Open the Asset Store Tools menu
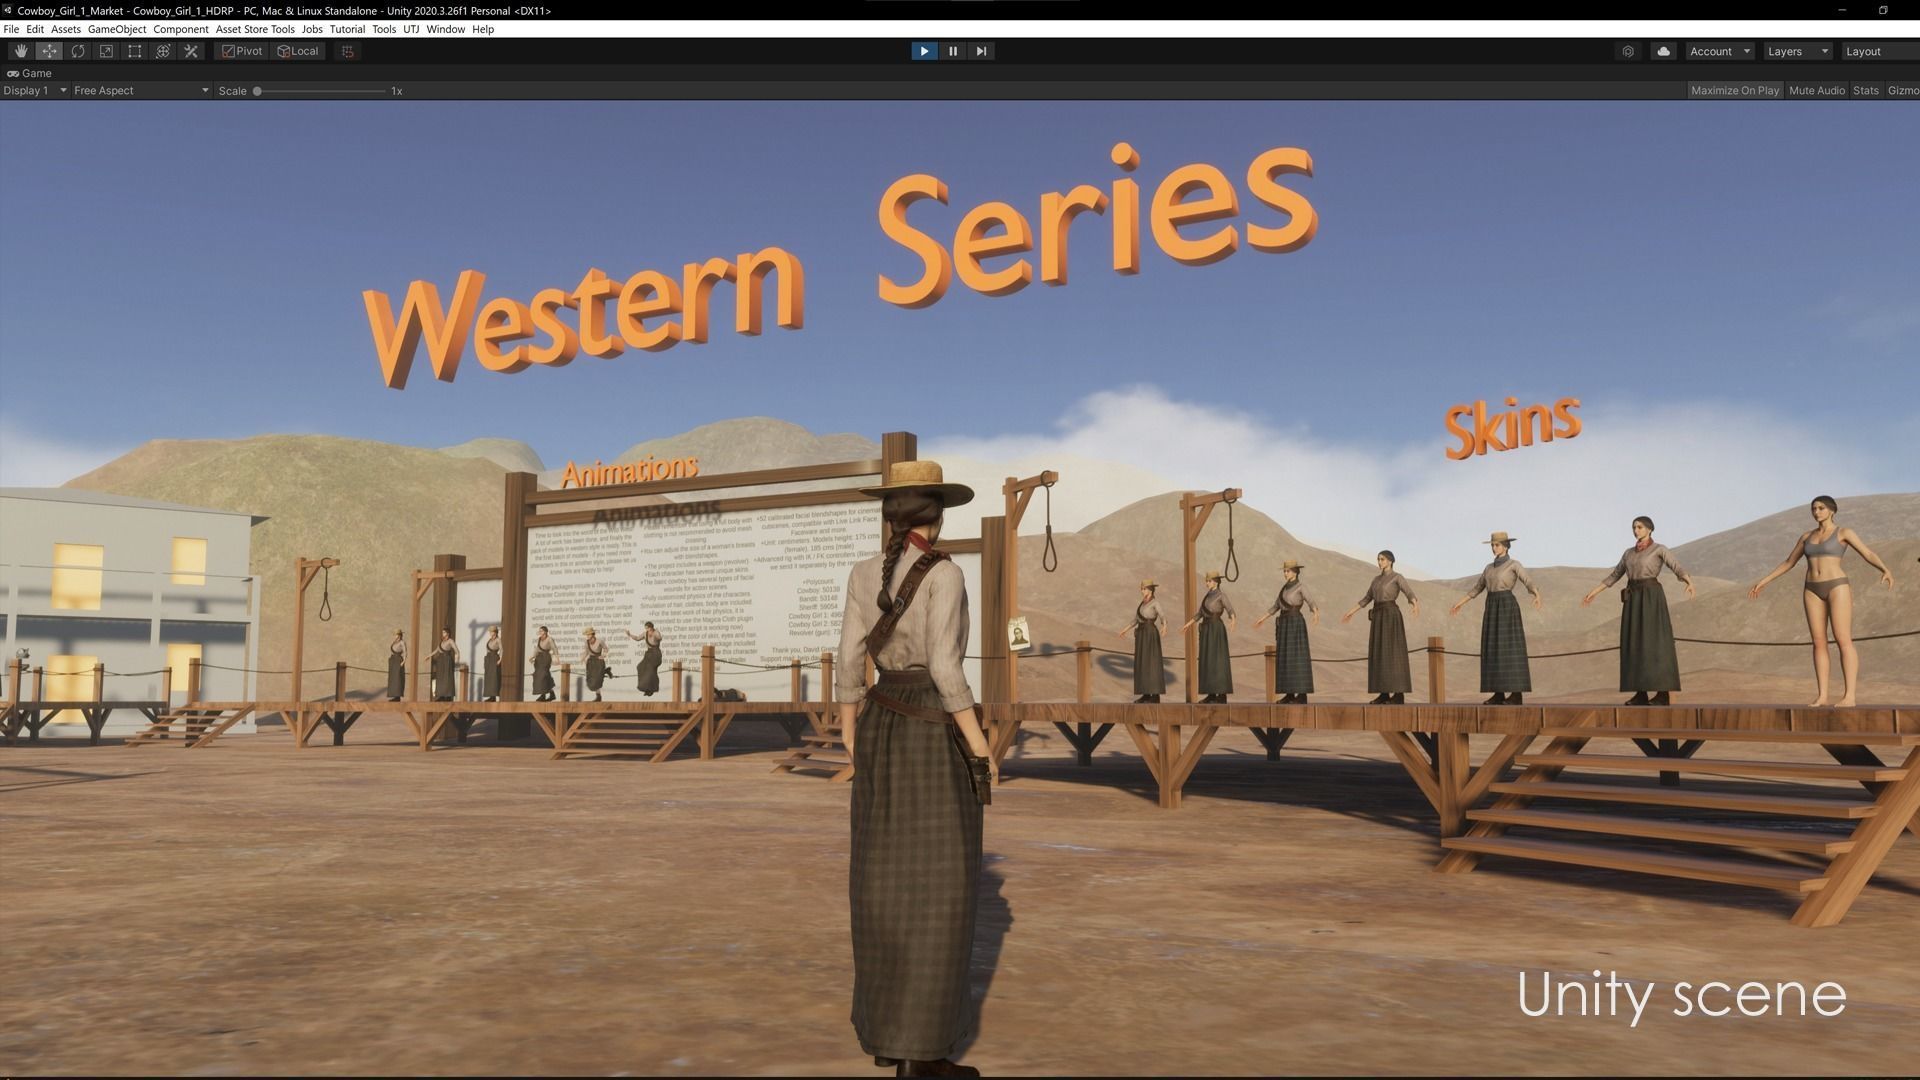The height and width of the screenshot is (1080, 1920). [255, 29]
